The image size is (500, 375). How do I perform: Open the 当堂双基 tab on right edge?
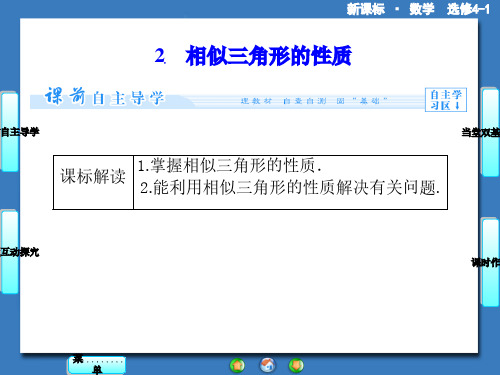click(490, 132)
